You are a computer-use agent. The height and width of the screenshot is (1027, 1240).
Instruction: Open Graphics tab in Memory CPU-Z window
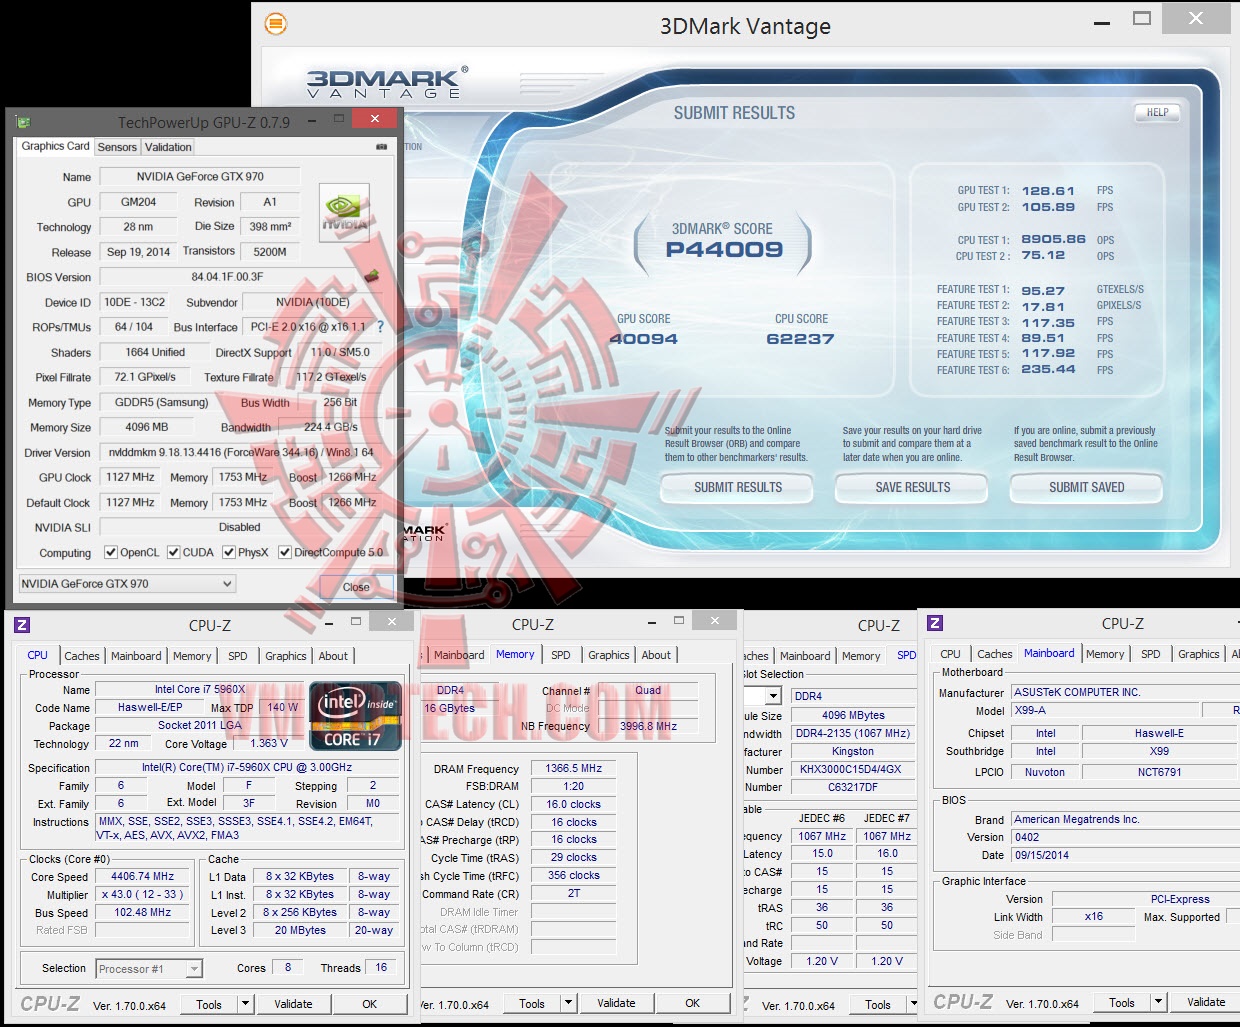pos(609,655)
